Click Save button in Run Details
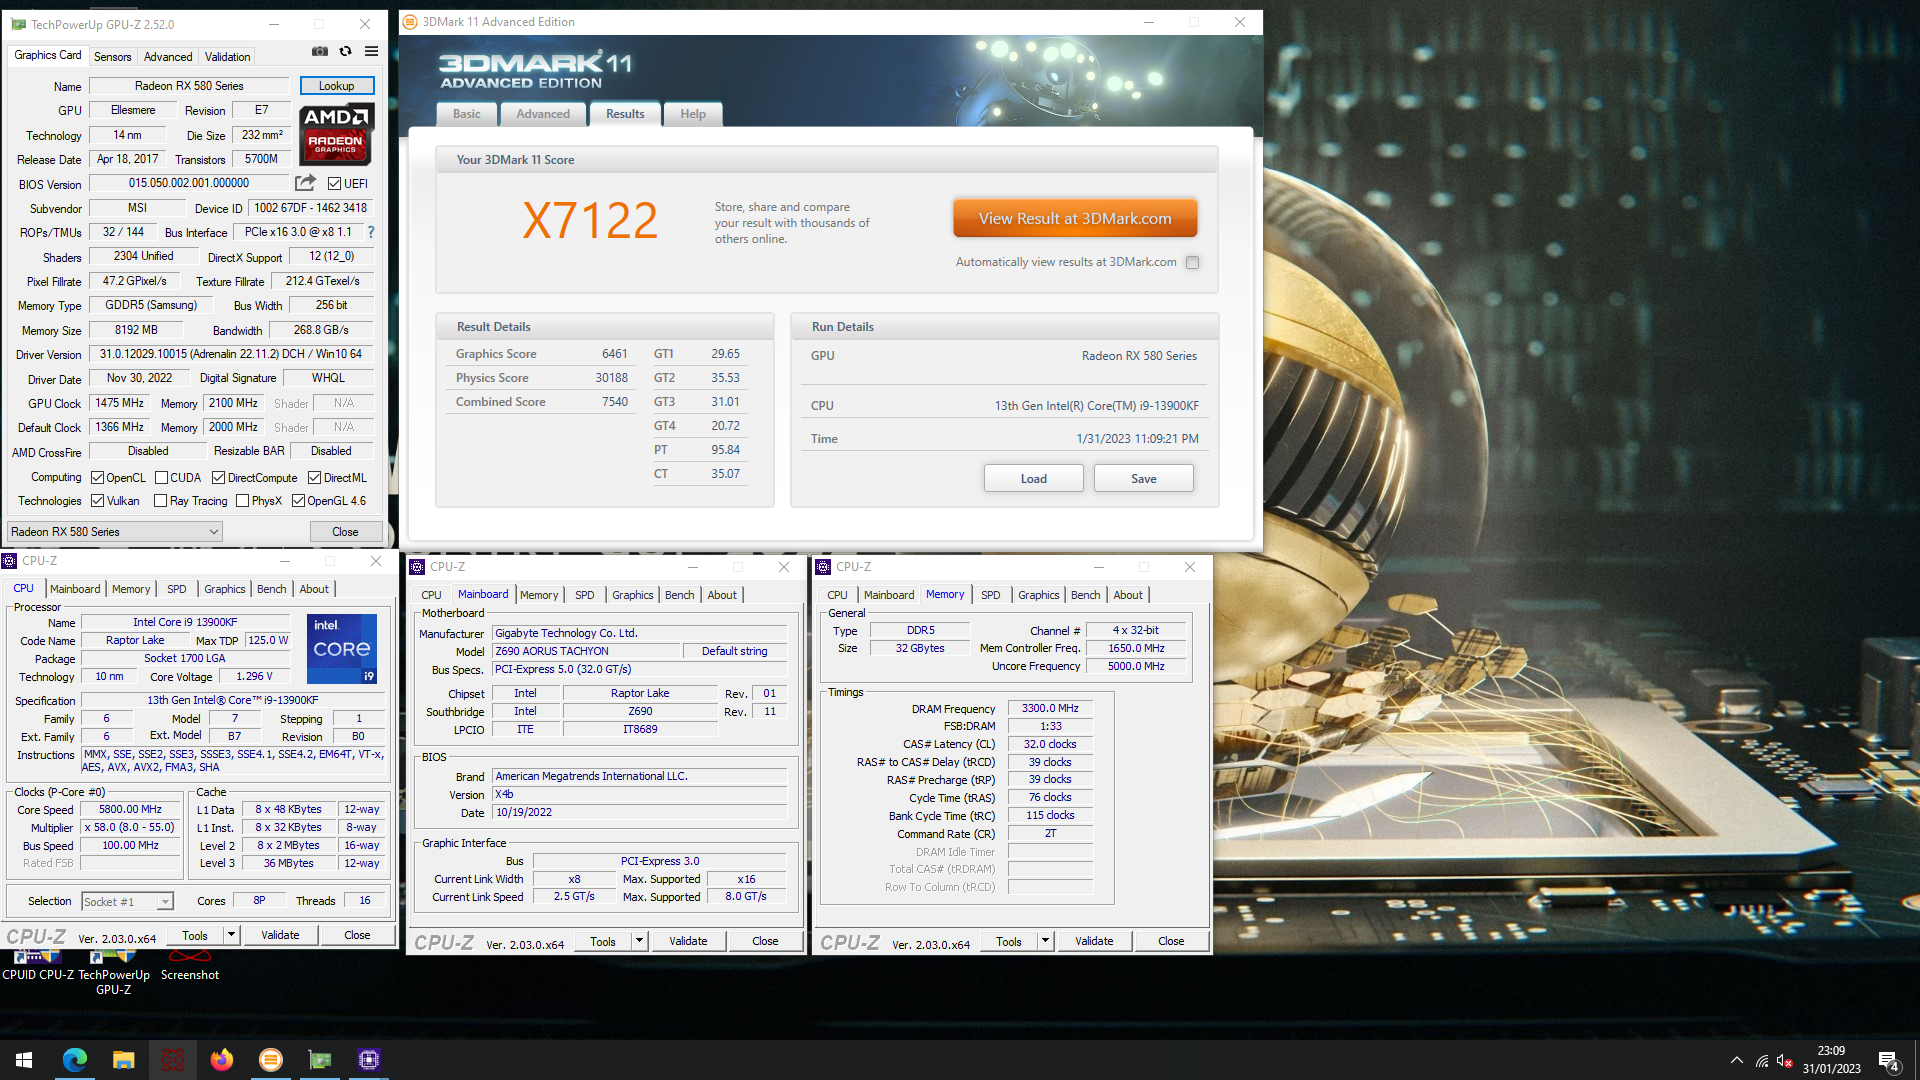This screenshot has height=1080, width=1920. pos(1144,479)
